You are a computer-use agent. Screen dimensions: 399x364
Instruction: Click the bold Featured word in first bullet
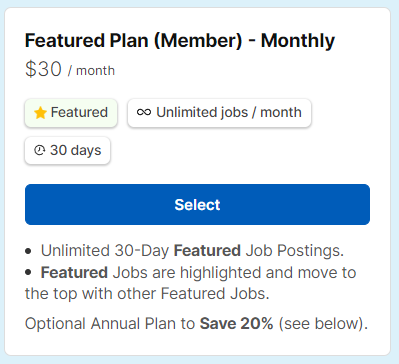pyautogui.click(x=207, y=251)
